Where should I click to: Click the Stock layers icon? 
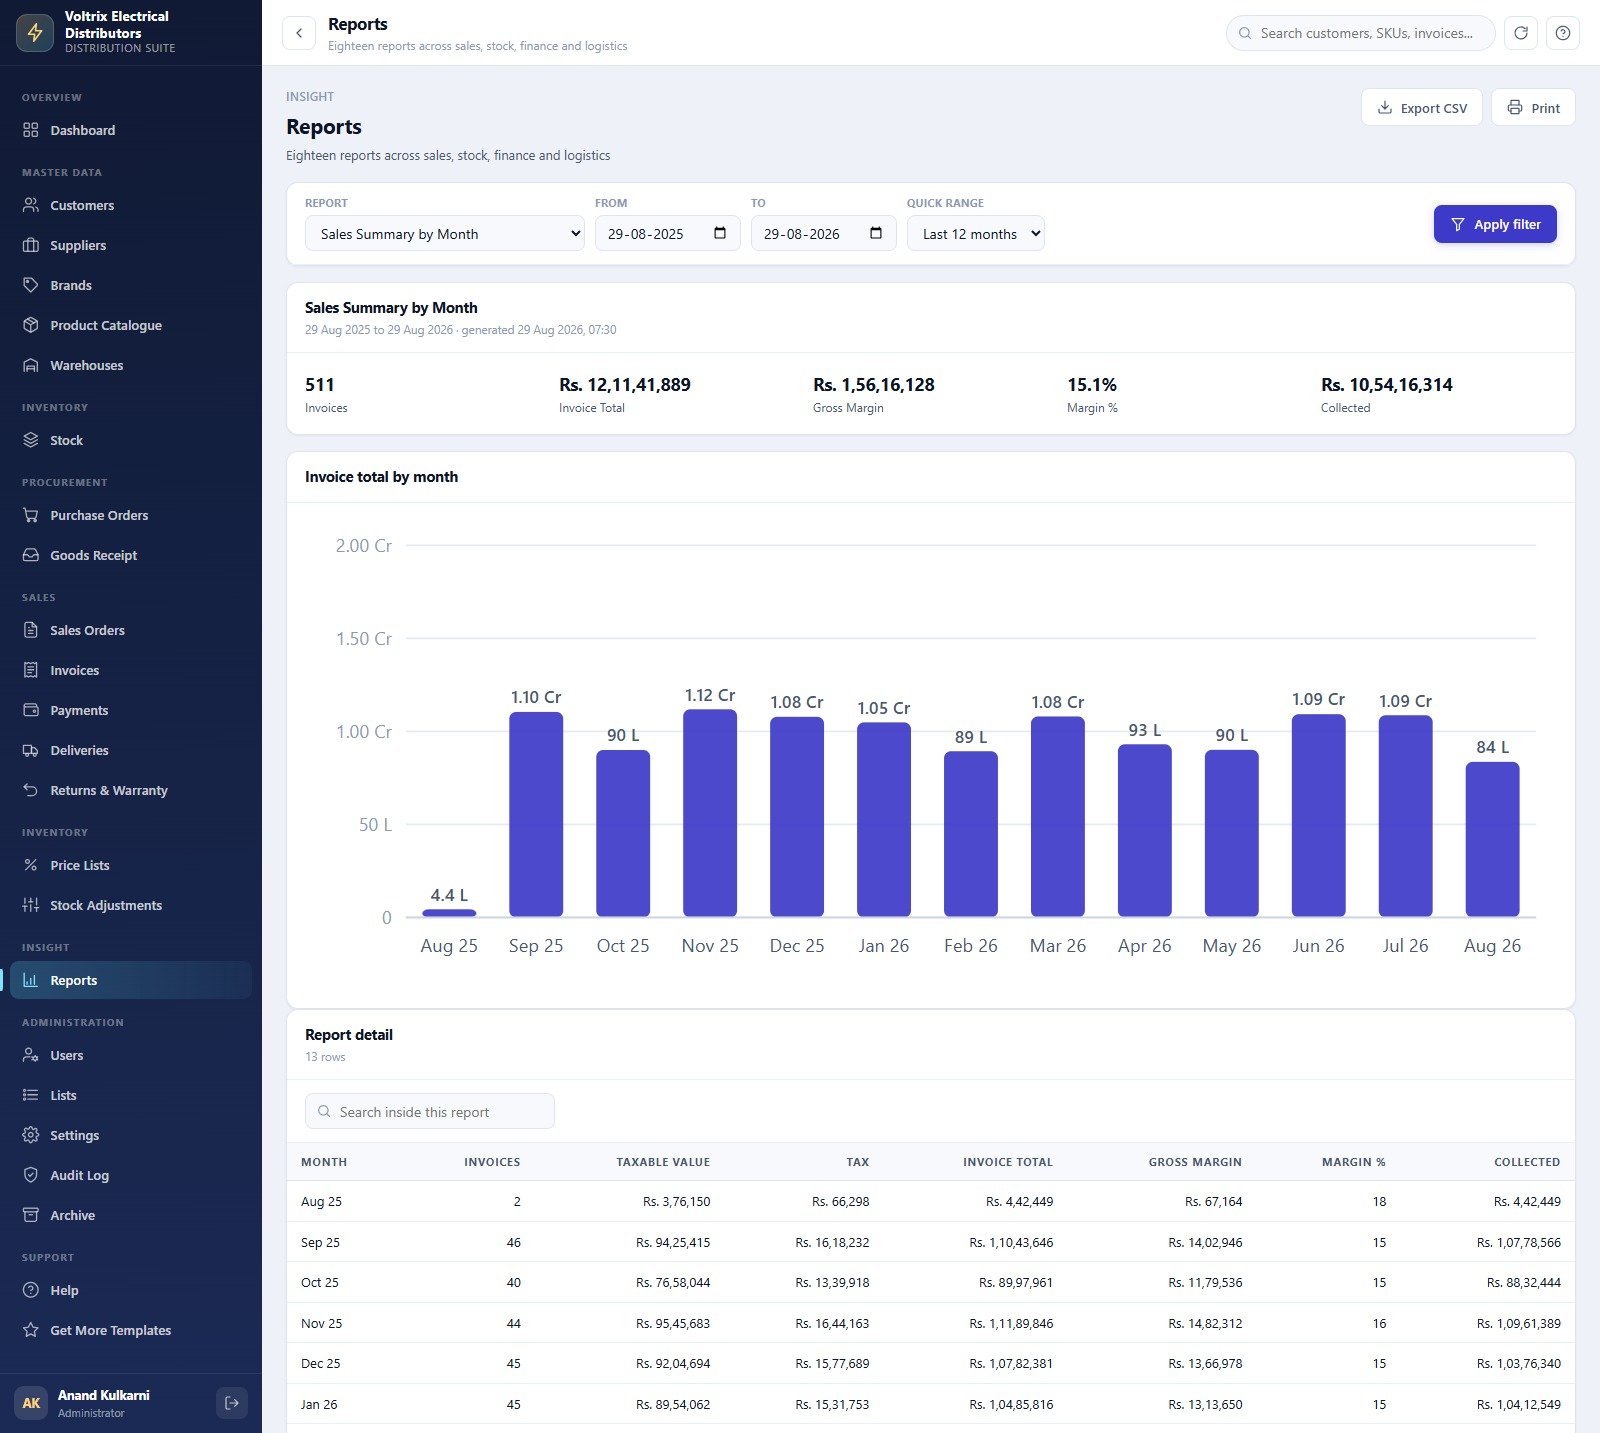click(31, 440)
